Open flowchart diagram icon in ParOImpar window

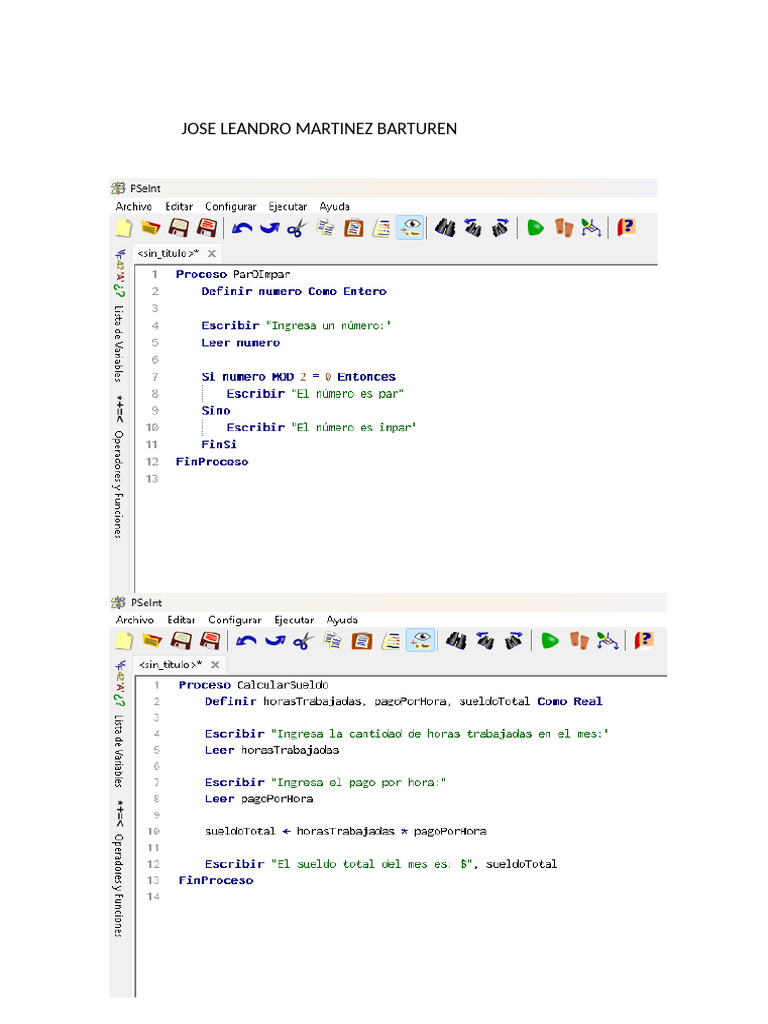pyautogui.click(x=592, y=228)
